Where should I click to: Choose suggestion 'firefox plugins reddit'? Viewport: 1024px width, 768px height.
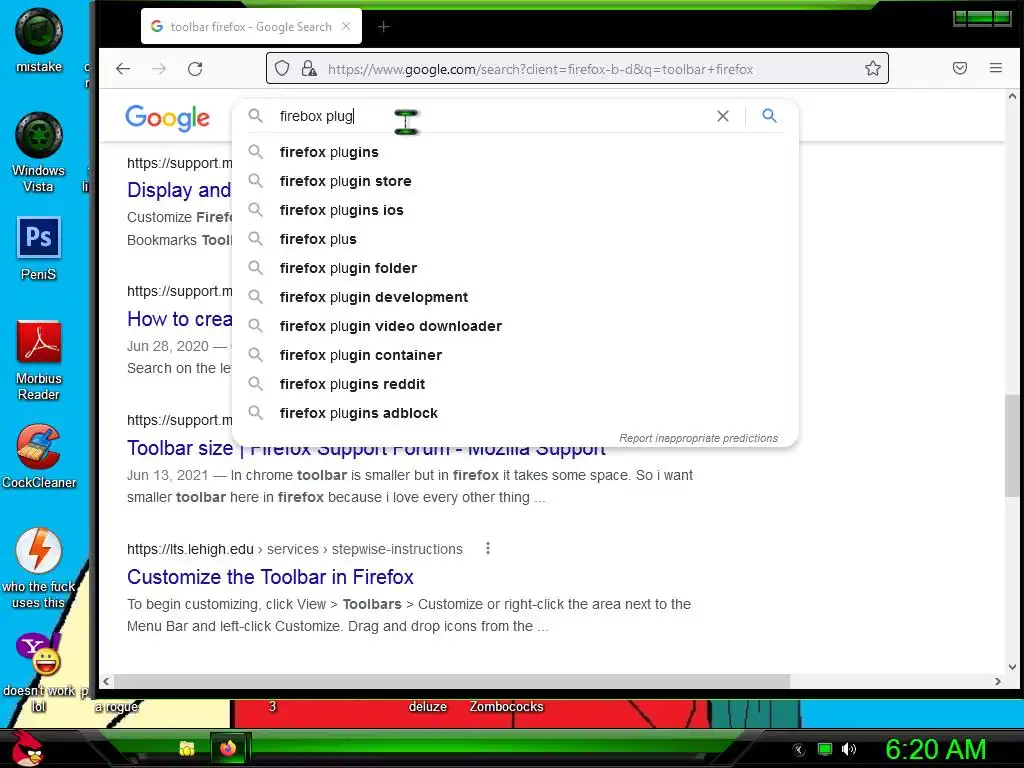pos(515,384)
